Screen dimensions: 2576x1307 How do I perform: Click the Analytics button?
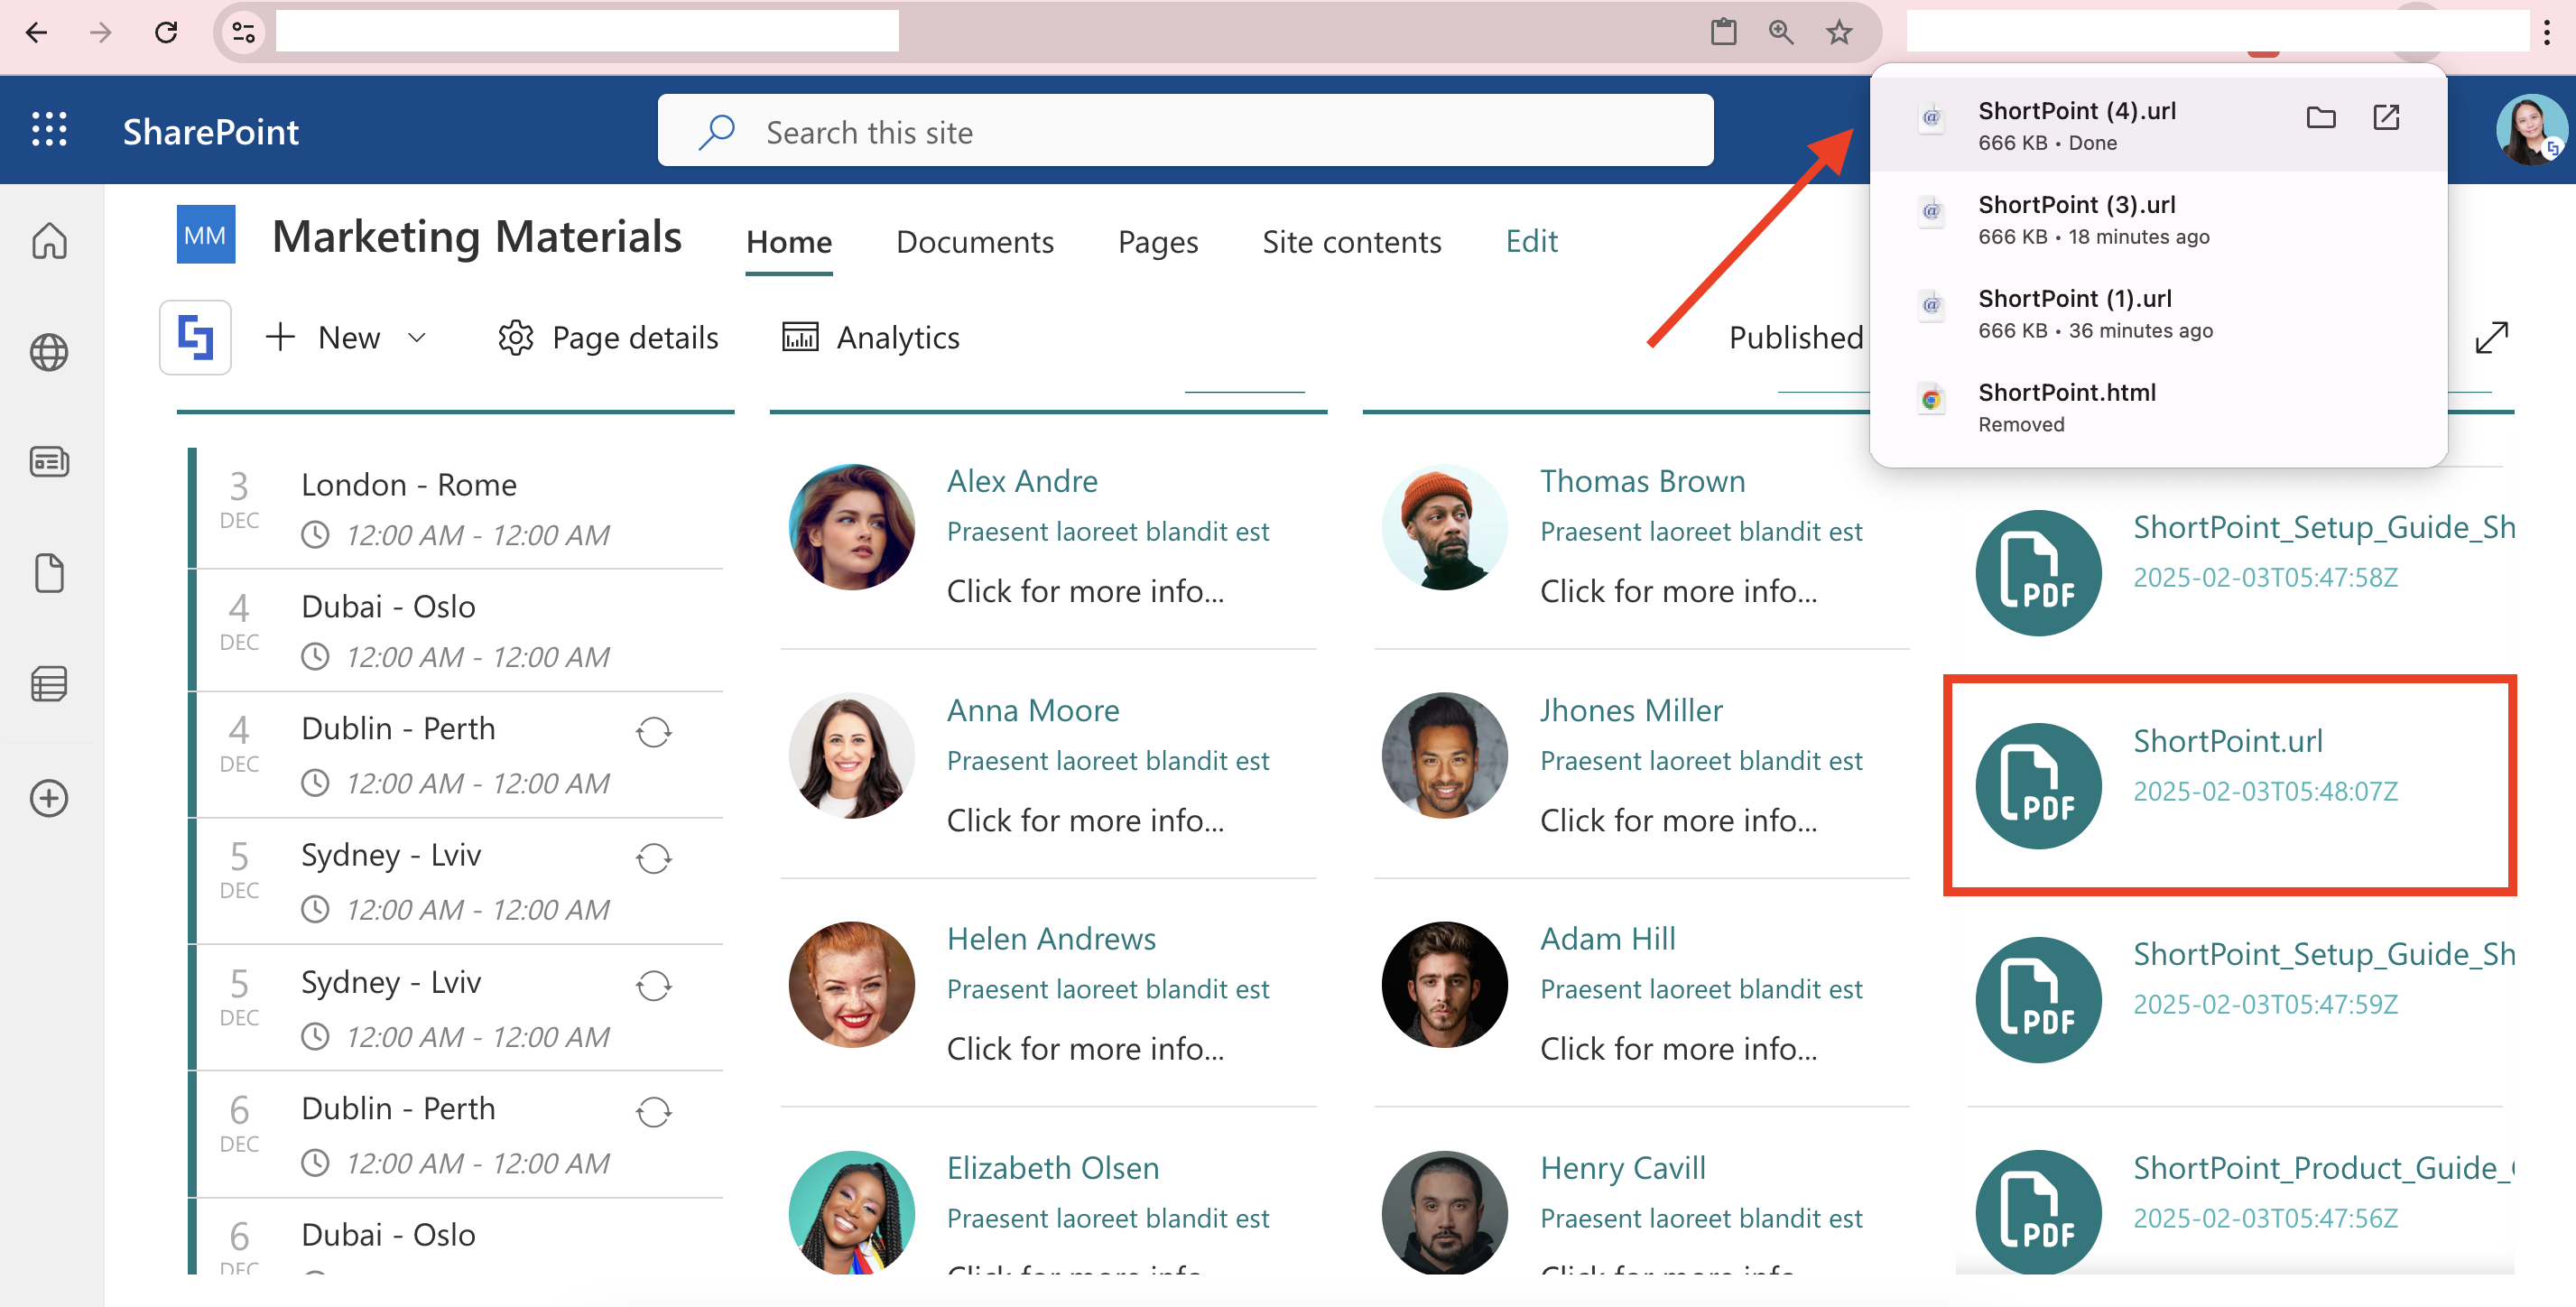(x=870, y=338)
